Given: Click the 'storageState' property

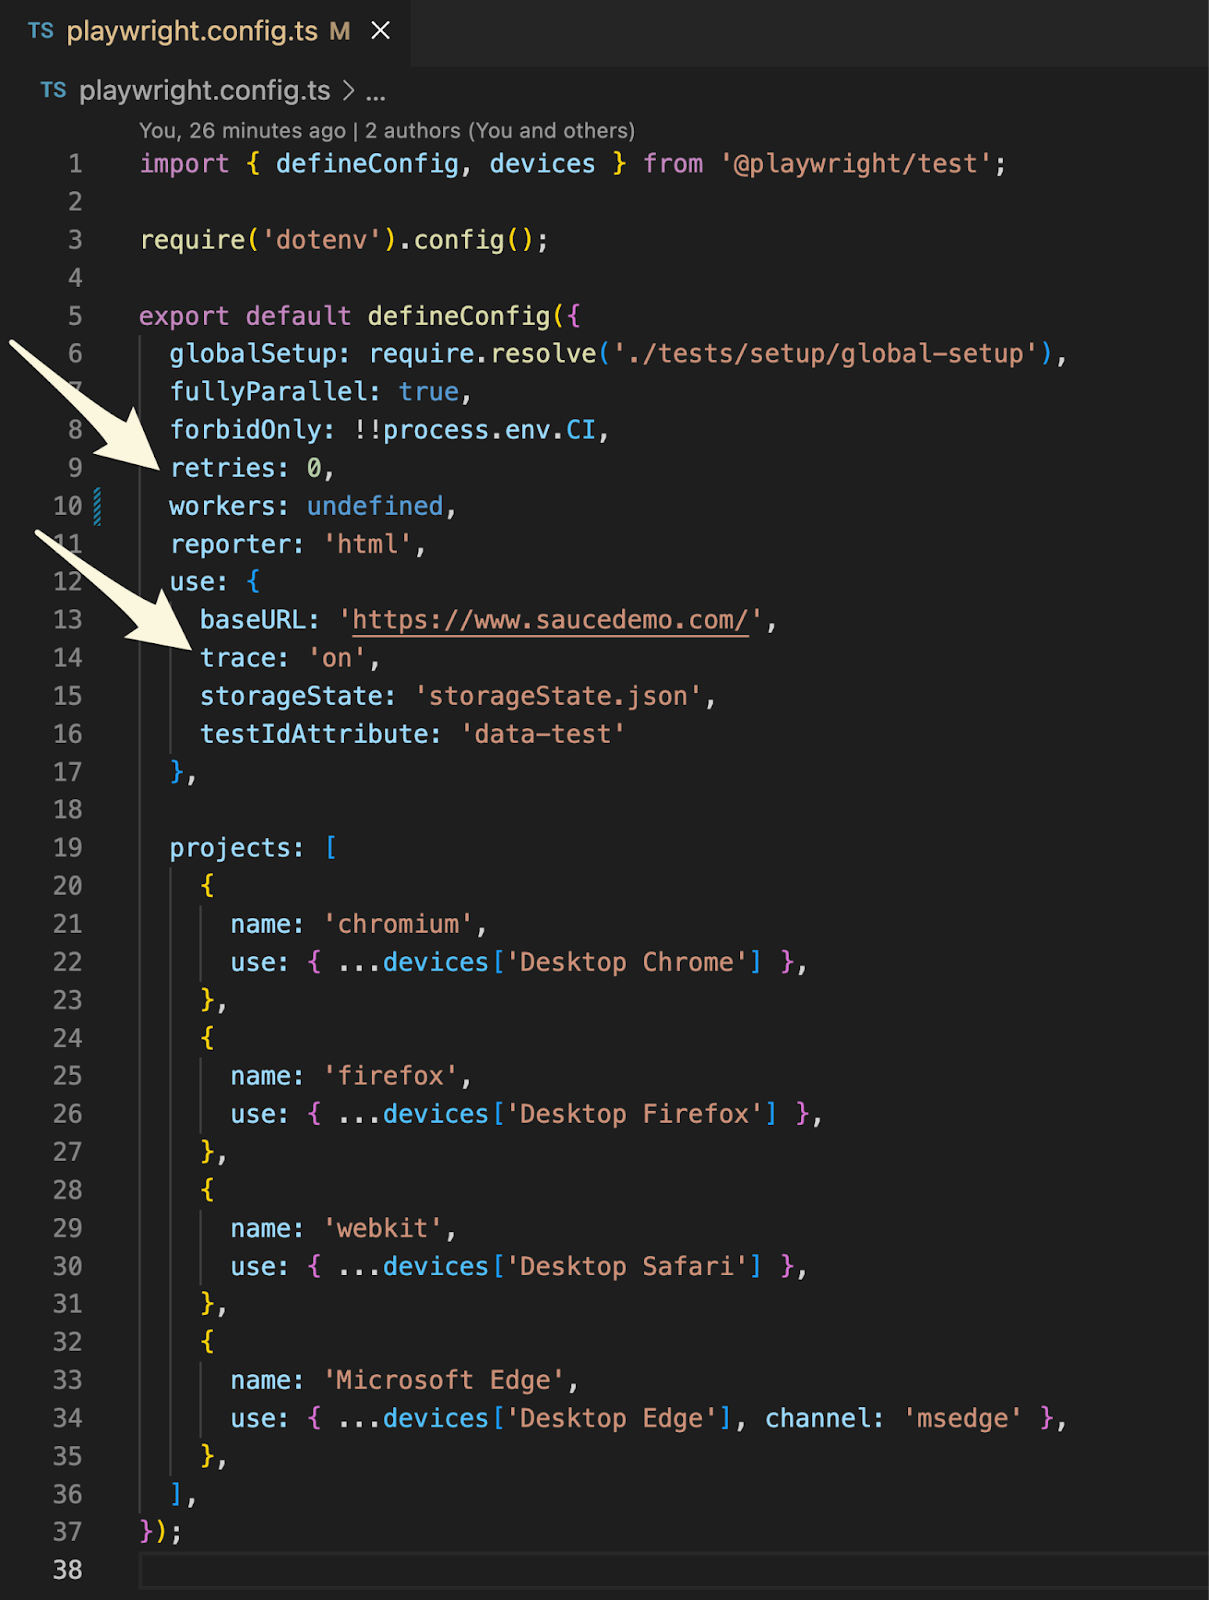Looking at the screenshot, I should [x=291, y=696].
